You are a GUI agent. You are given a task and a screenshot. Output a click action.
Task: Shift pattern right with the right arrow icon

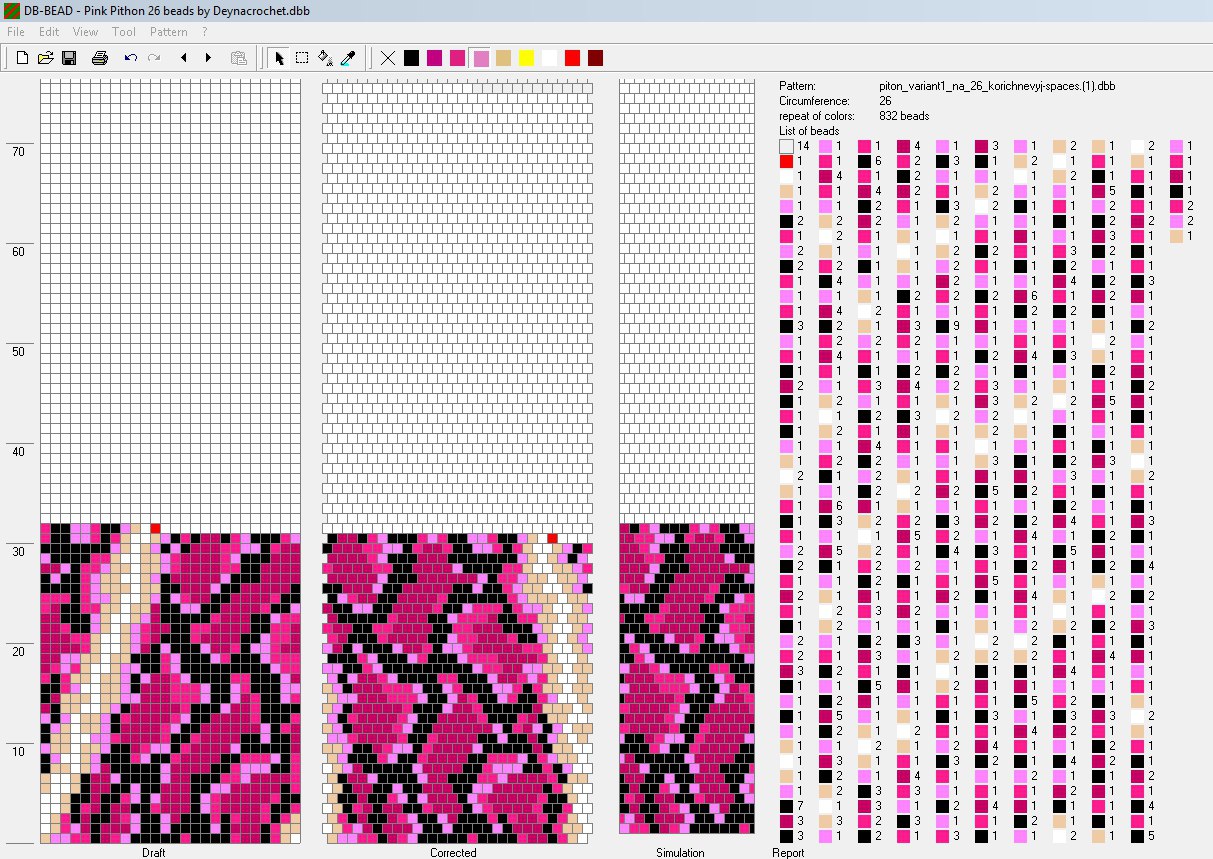point(208,58)
